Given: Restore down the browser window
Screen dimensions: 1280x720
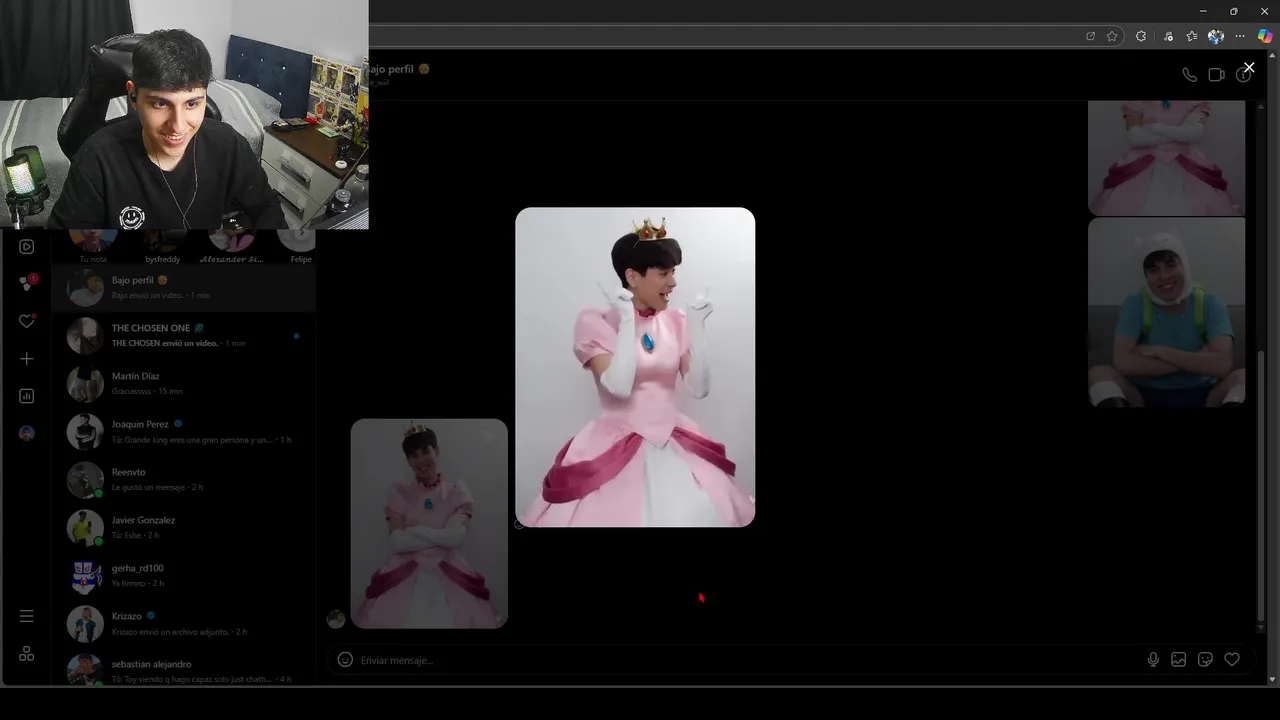Looking at the screenshot, I should point(1234,11).
